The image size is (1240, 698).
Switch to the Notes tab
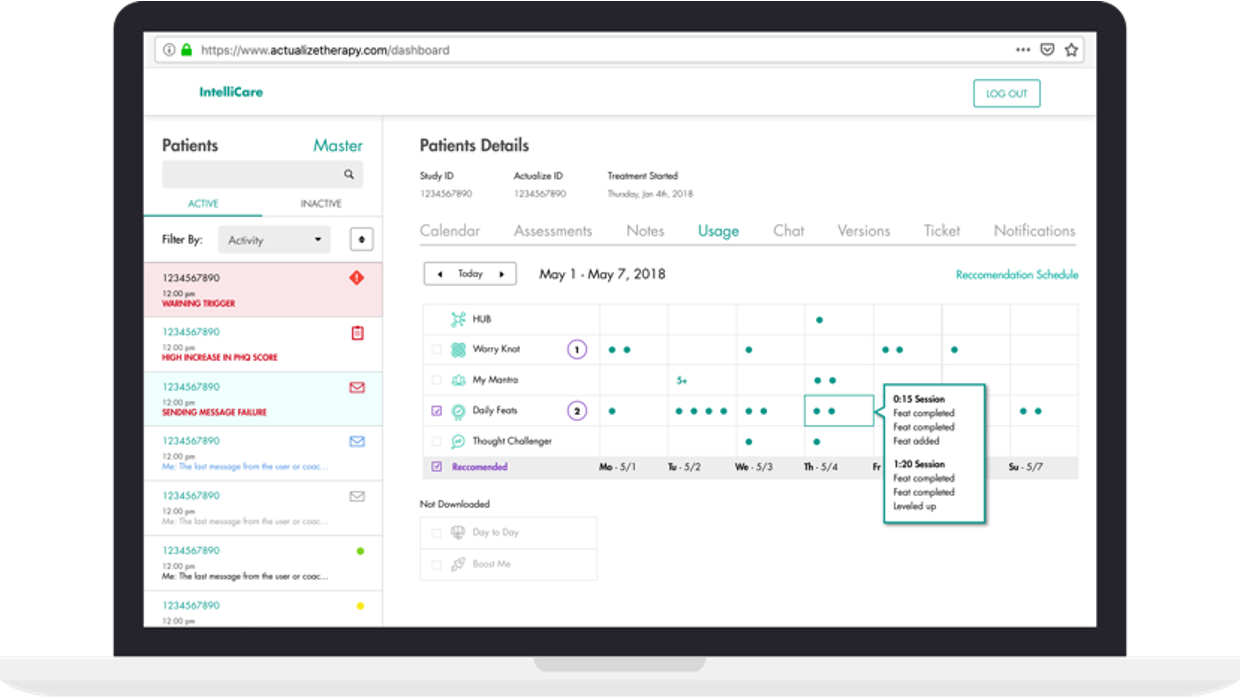coord(645,231)
